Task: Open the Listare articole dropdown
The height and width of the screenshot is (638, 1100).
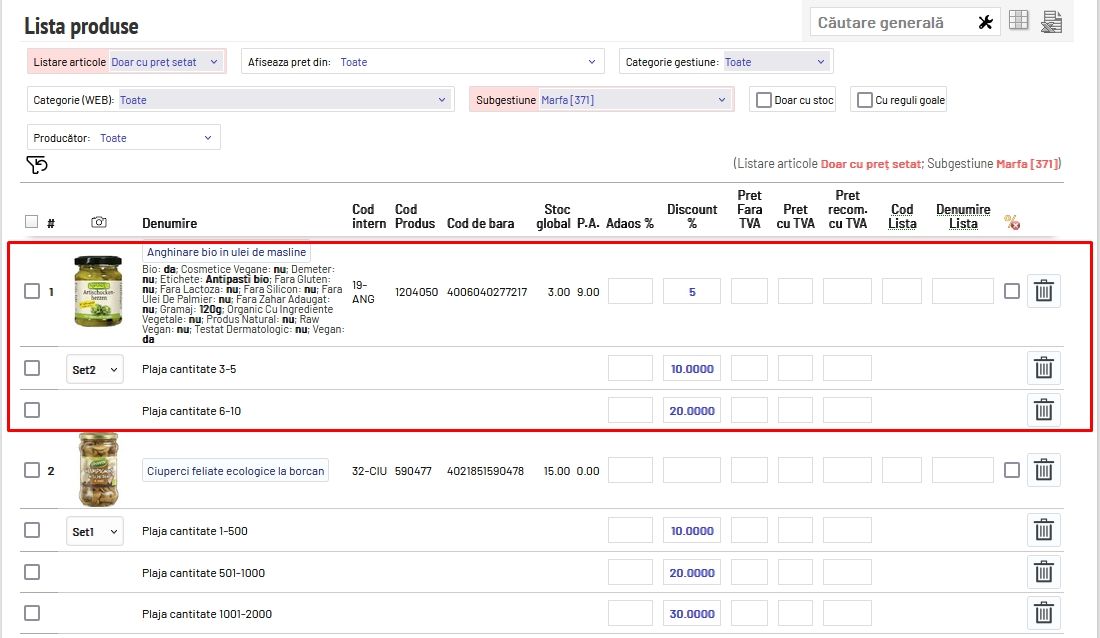Action: point(165,62)
